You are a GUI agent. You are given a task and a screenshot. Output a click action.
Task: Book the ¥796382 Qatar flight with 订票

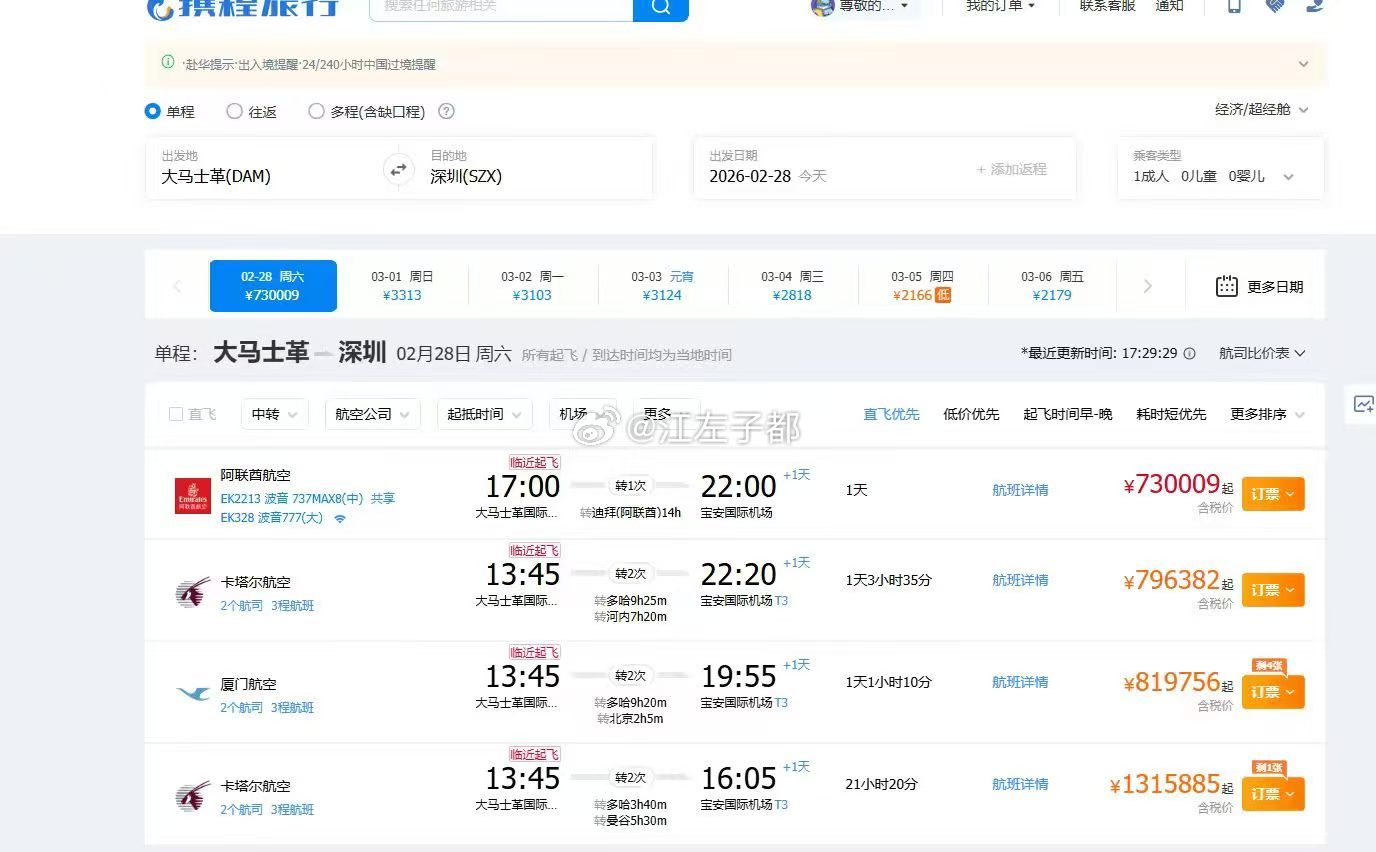click(1273, 590)
